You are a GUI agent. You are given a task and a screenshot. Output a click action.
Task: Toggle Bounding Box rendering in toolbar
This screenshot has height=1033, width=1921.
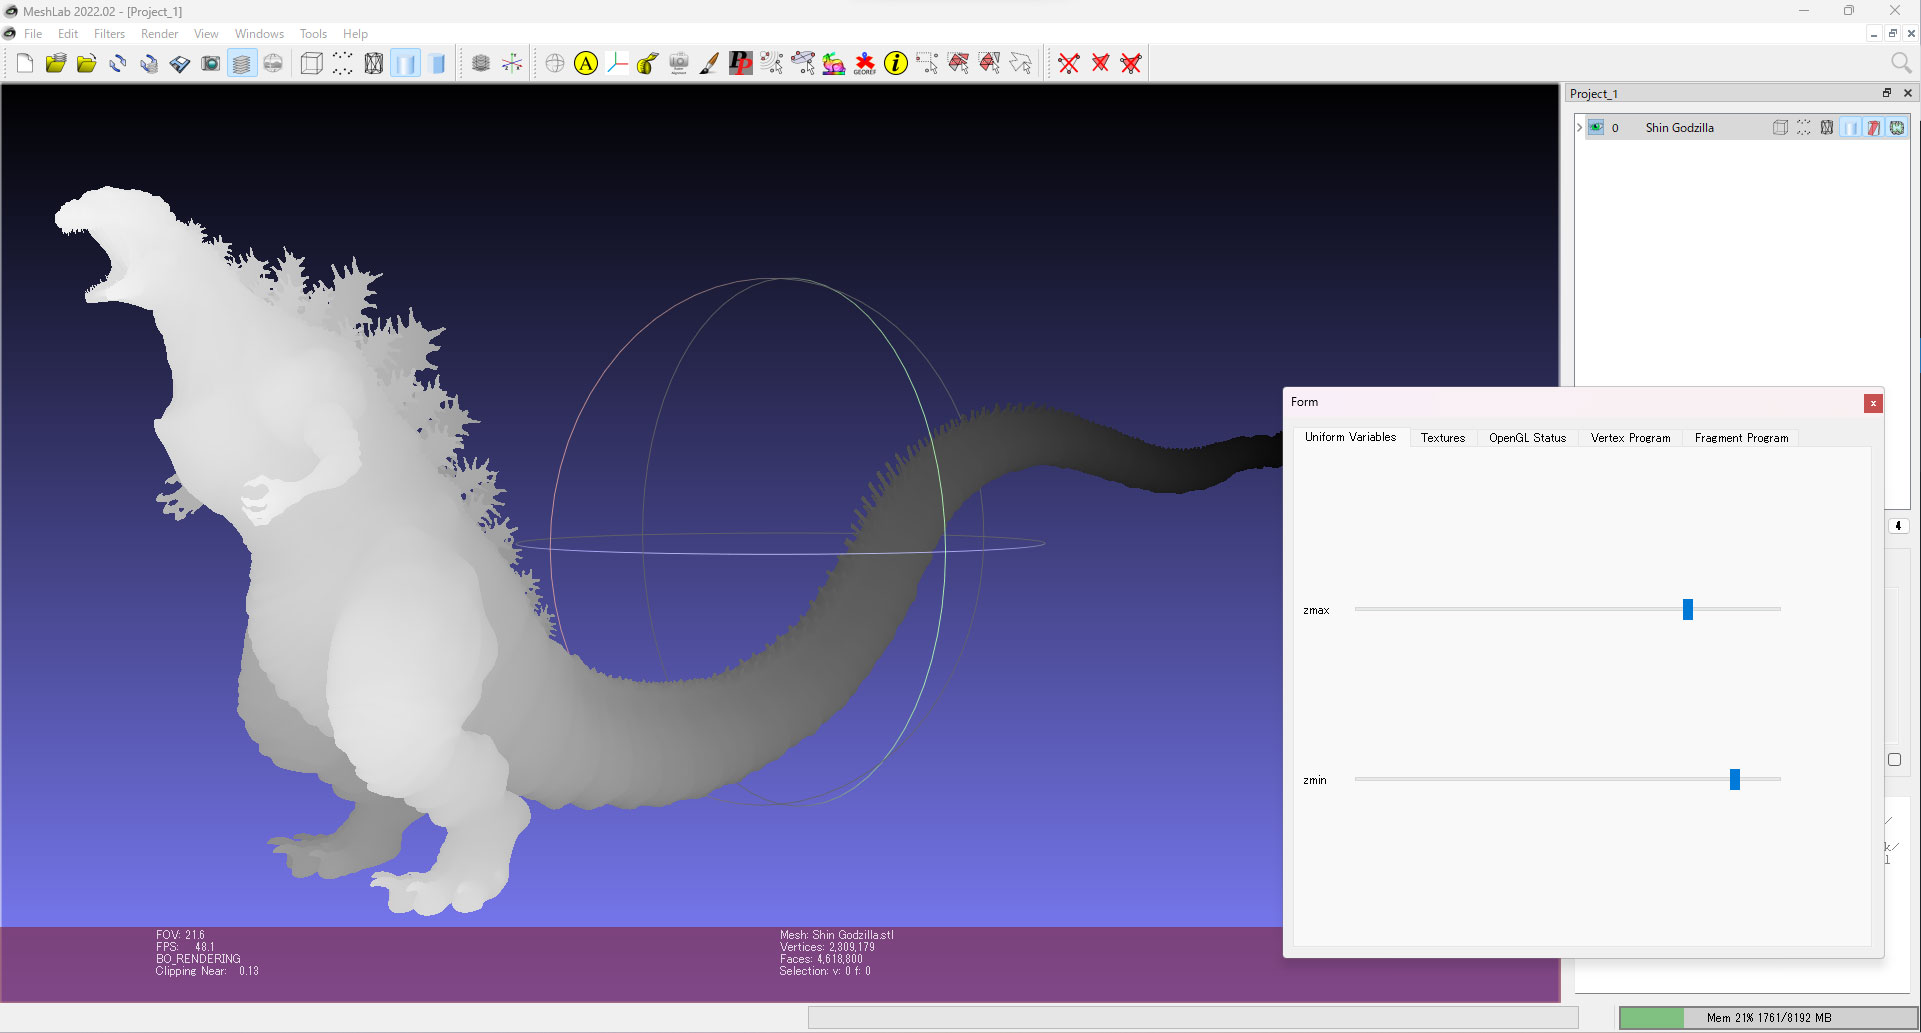[x=311, y=64]
